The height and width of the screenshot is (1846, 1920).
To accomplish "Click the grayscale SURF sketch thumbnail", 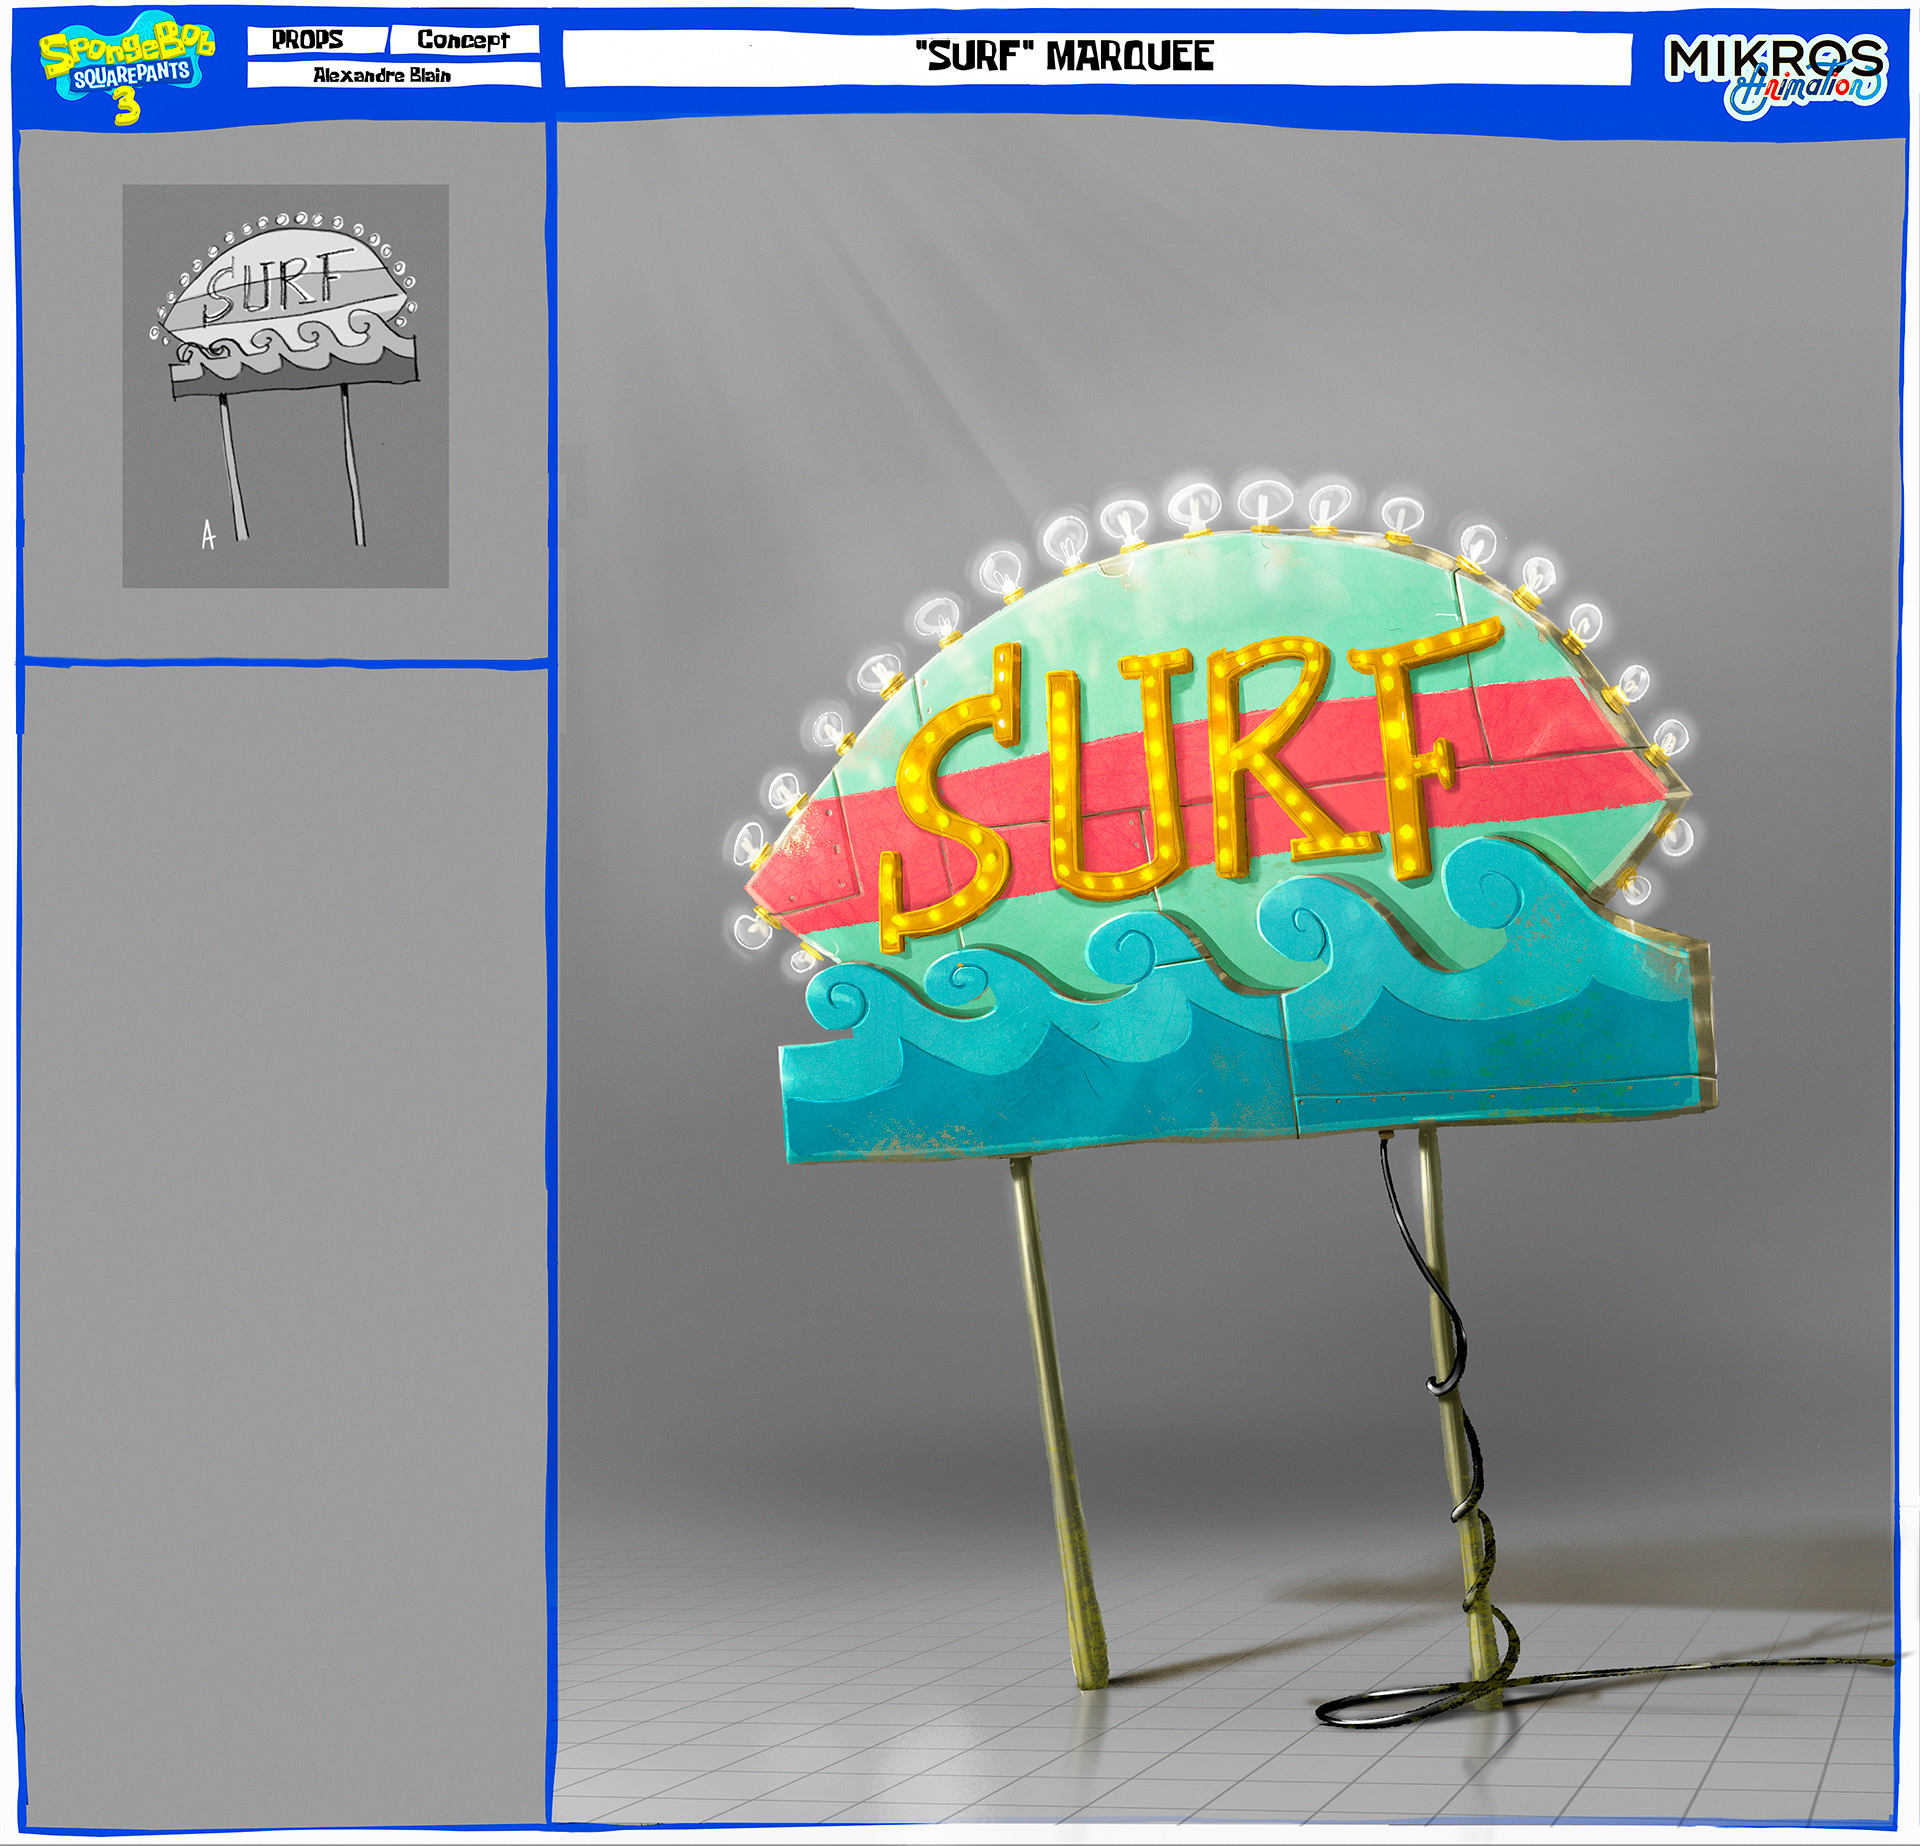I will point(285,385).
